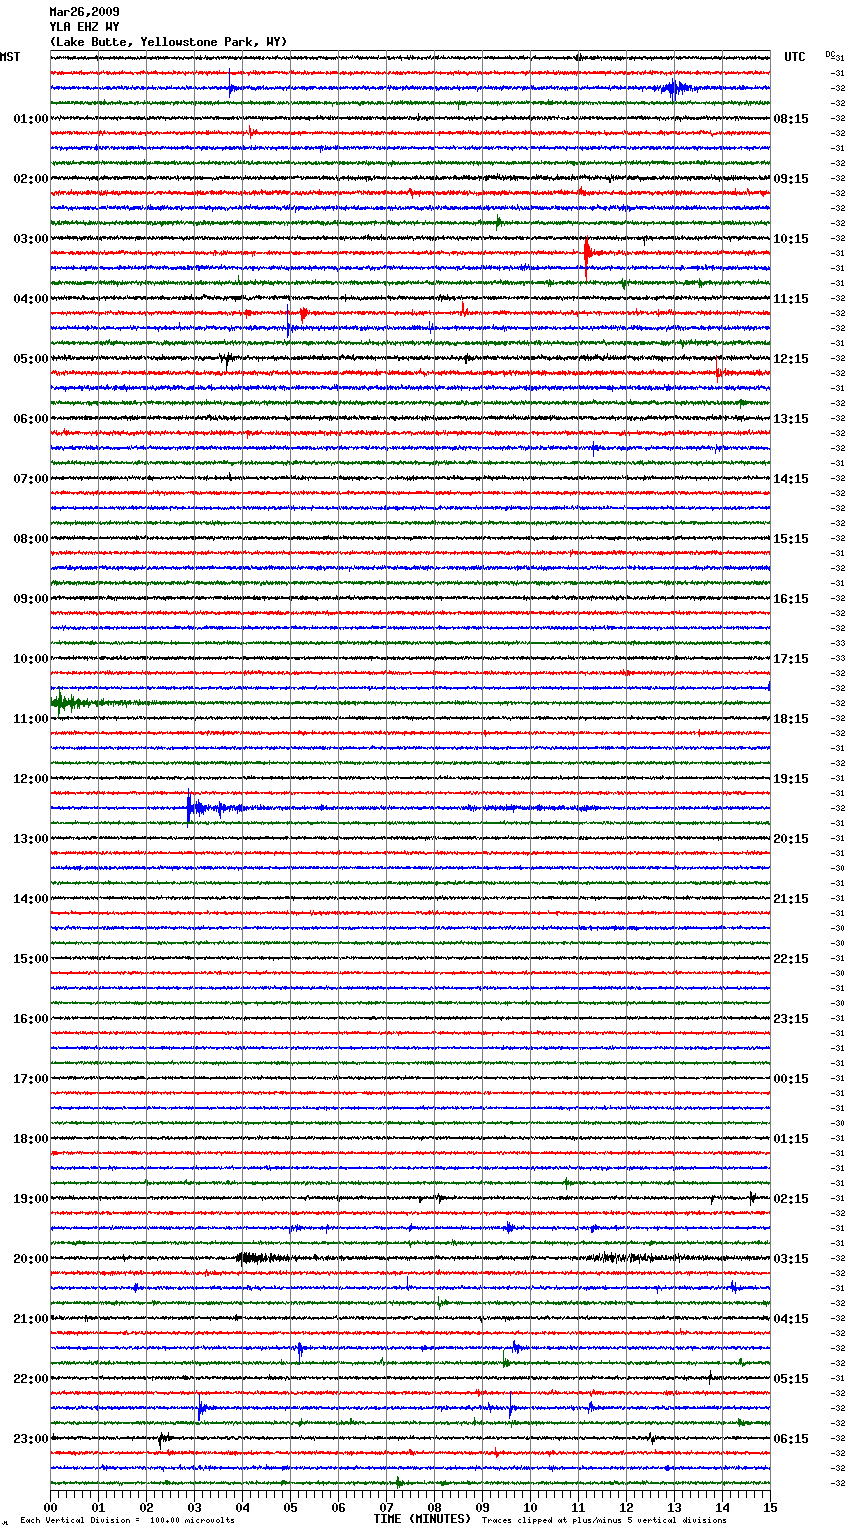
Task: Select the 22:00 MST hour label
Action: tap(31, 1379)
